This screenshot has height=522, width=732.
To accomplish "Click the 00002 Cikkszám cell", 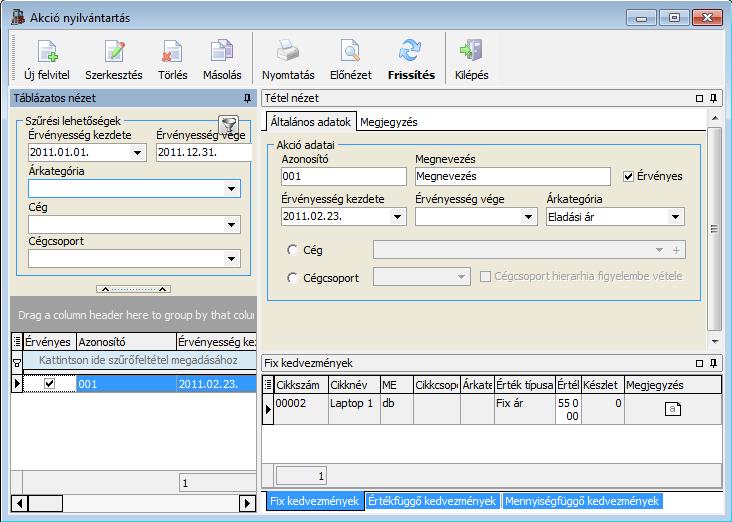I will click(x=301, y=409).
